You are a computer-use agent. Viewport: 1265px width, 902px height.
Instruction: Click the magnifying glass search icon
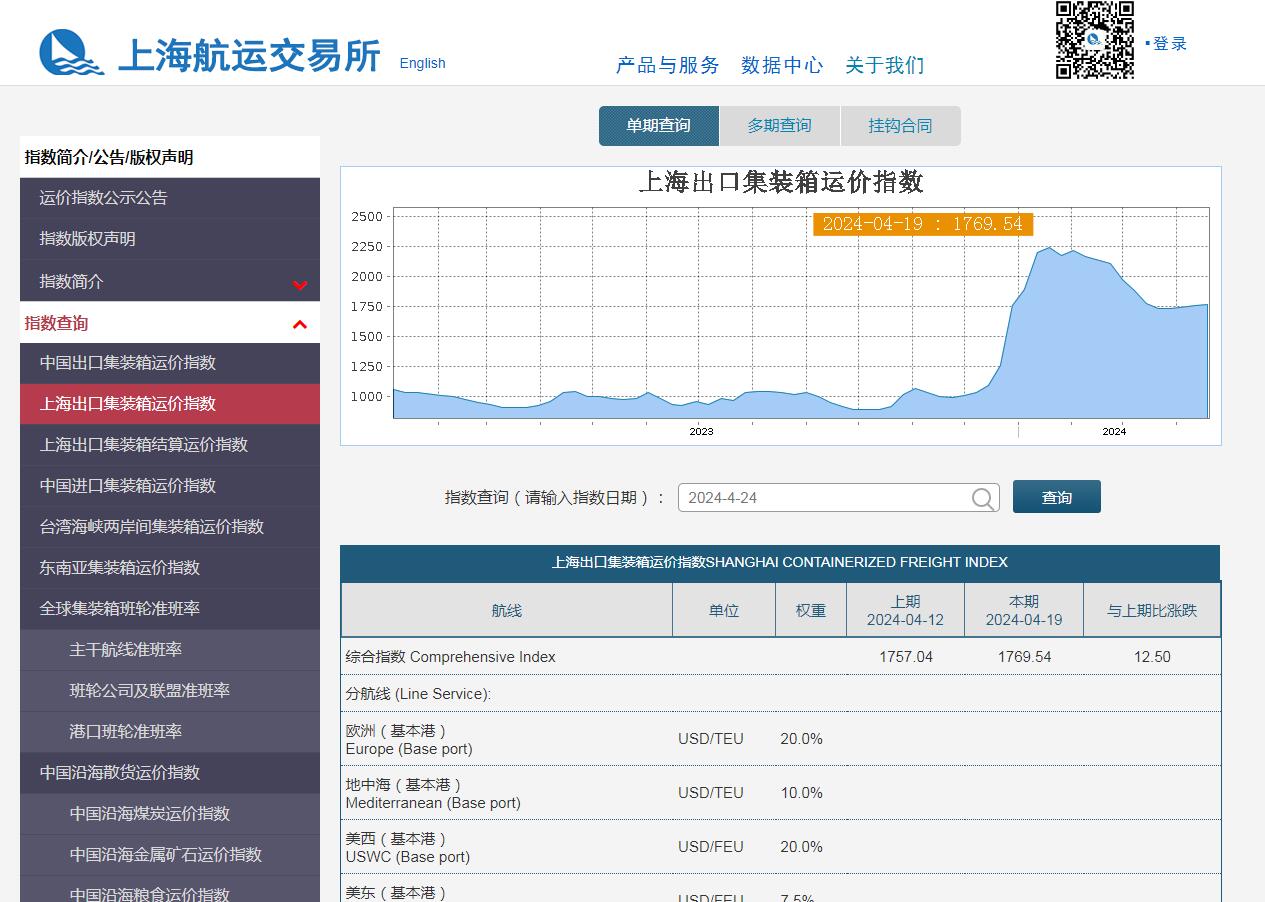[x=982, y=497]
